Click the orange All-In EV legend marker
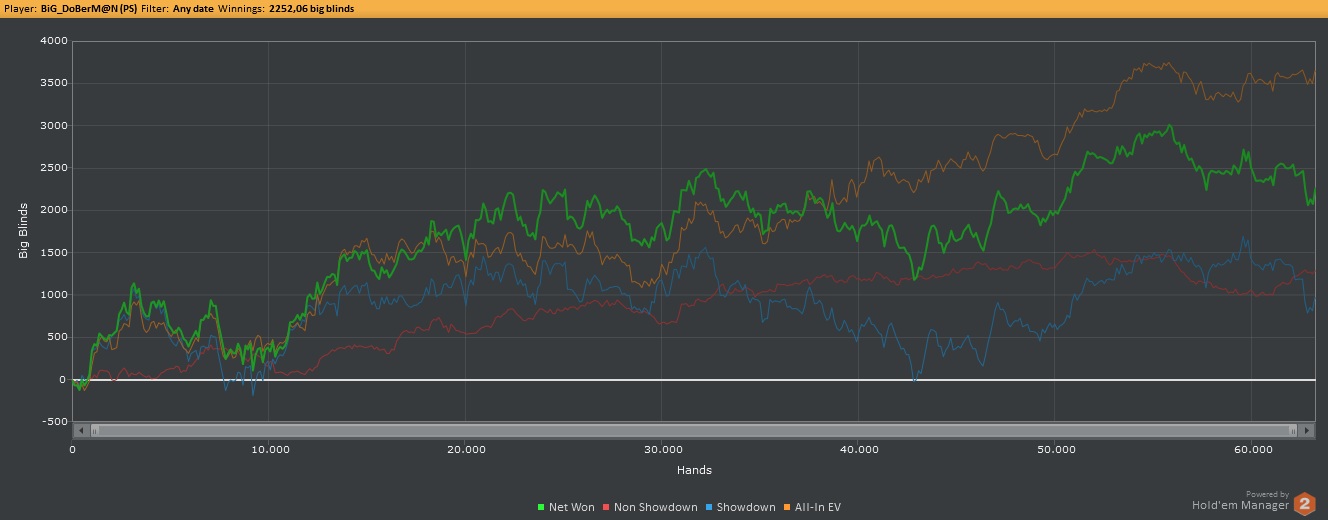1328x520 pixels. pos(786,508)
